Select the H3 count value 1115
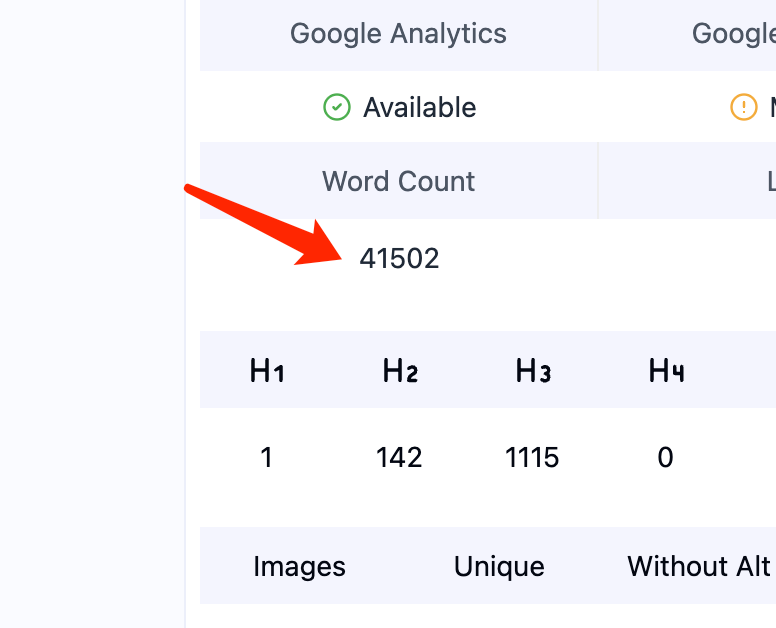776x628 pixels. [x=532, y=457]
